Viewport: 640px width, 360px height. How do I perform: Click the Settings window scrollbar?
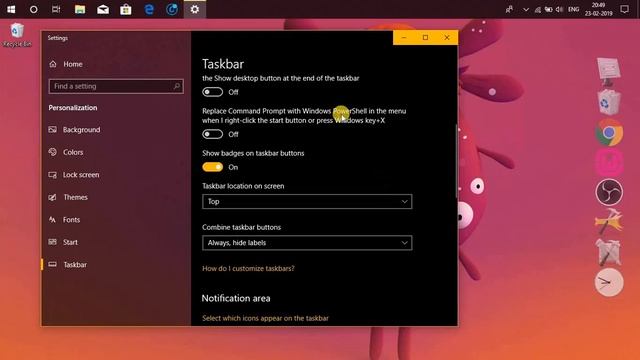(456, 161)
